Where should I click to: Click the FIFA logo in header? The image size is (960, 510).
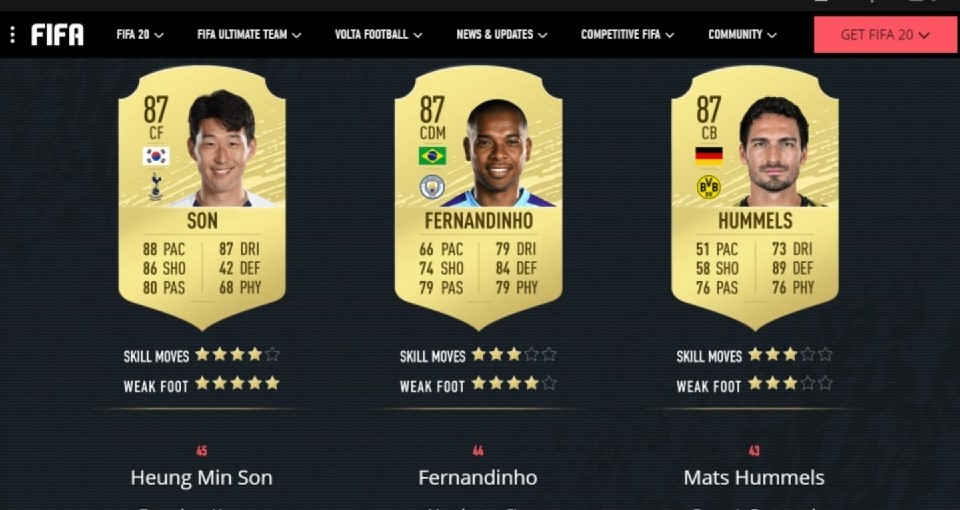coord(58,35)
